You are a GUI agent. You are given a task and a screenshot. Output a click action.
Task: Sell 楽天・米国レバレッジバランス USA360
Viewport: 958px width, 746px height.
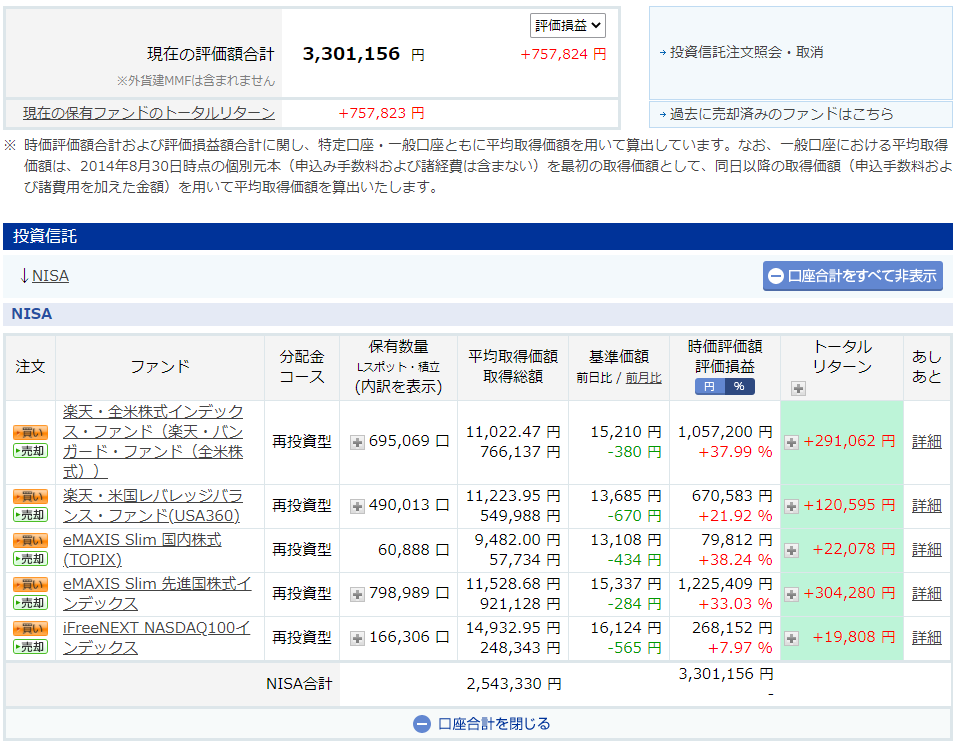click(x=31, y=515)
